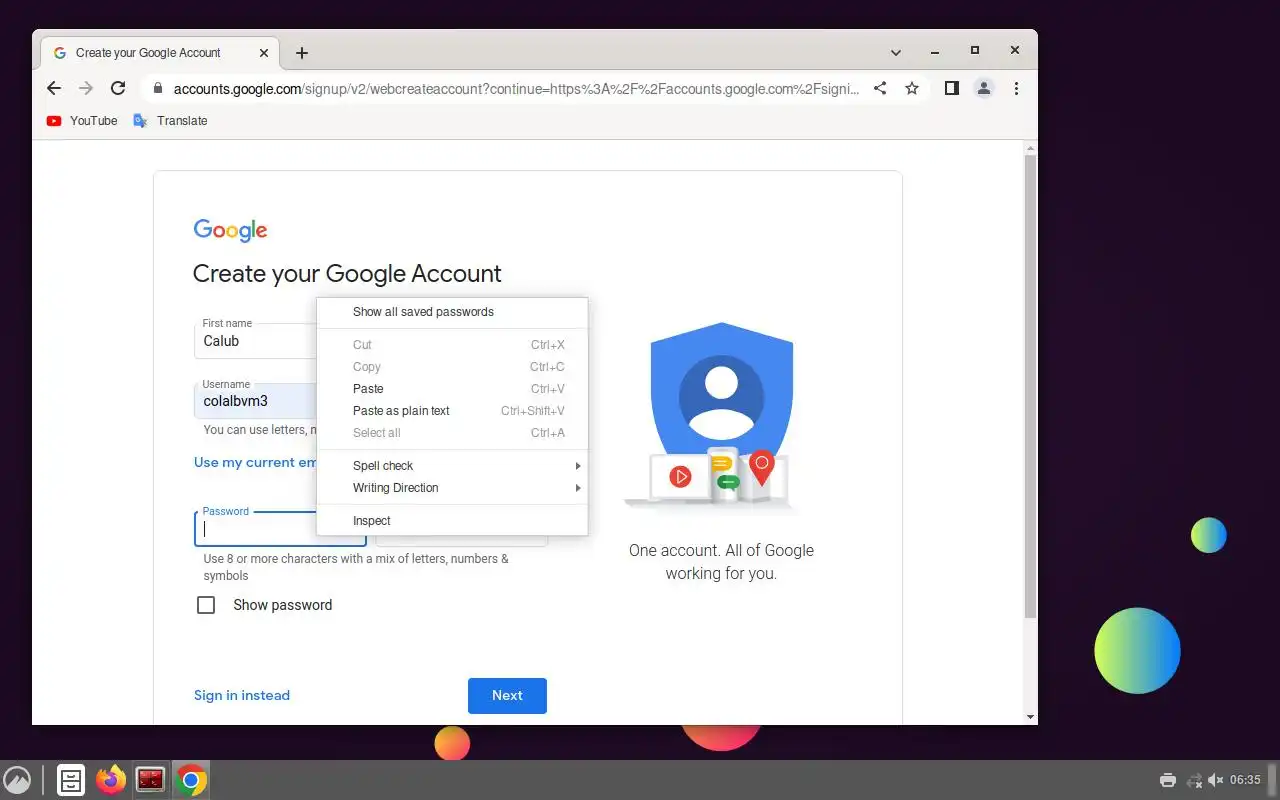The image size is (1280, 800).
Task: Click the scrollbar down arrow
Action: click(x=1030, y=717)
